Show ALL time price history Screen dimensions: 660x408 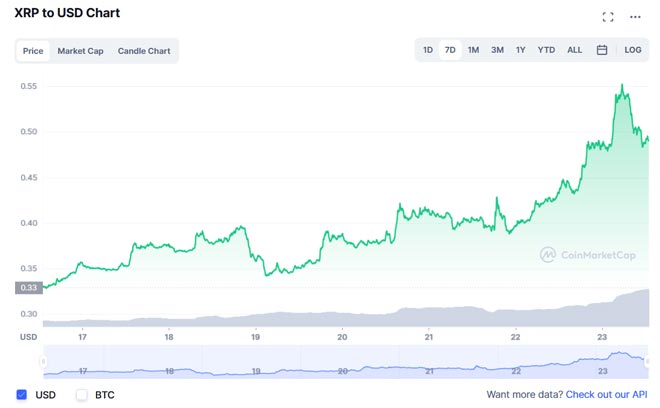point(574,50)
